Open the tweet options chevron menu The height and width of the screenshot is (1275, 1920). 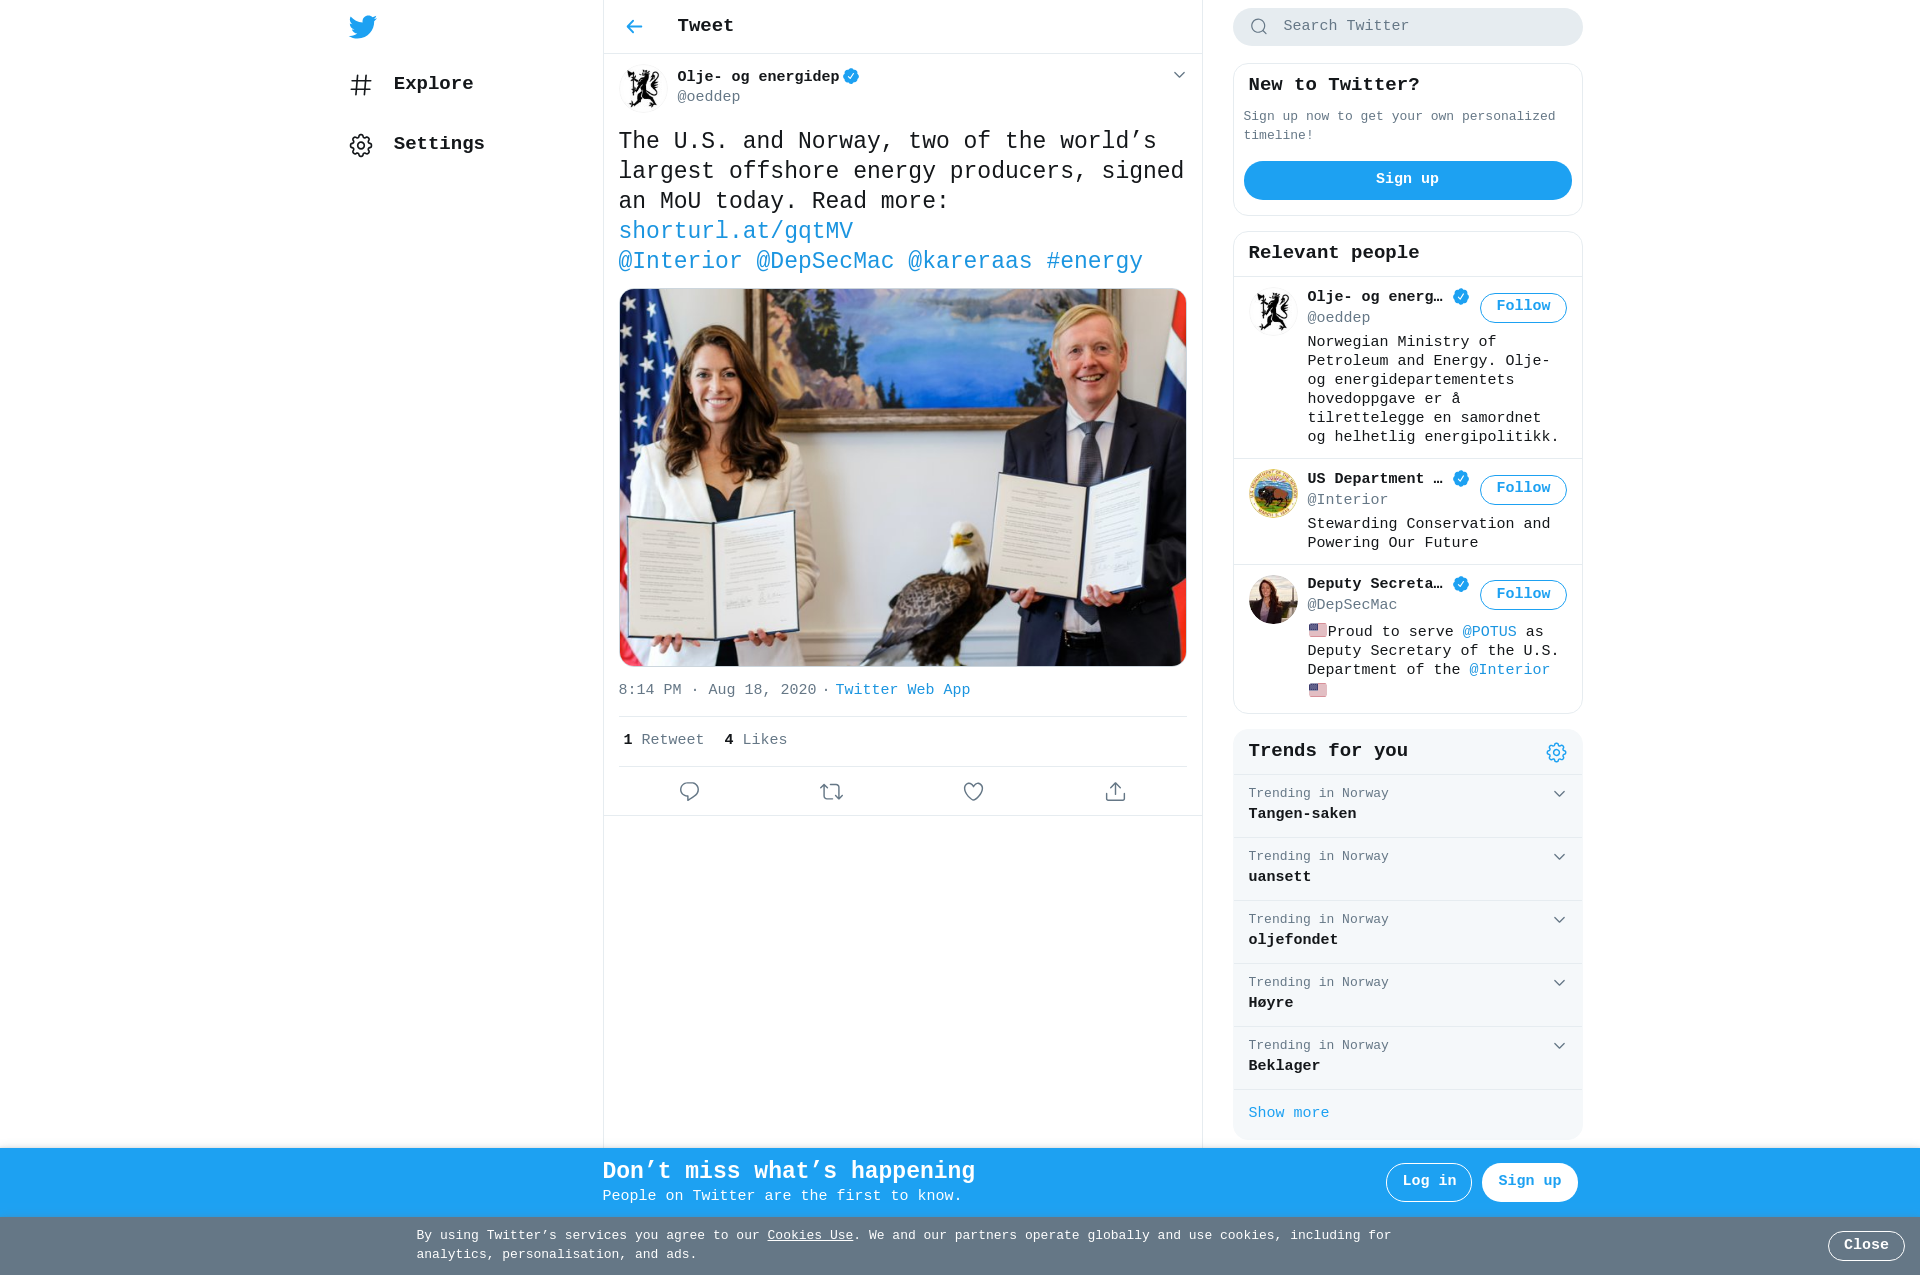(1179, 75)
